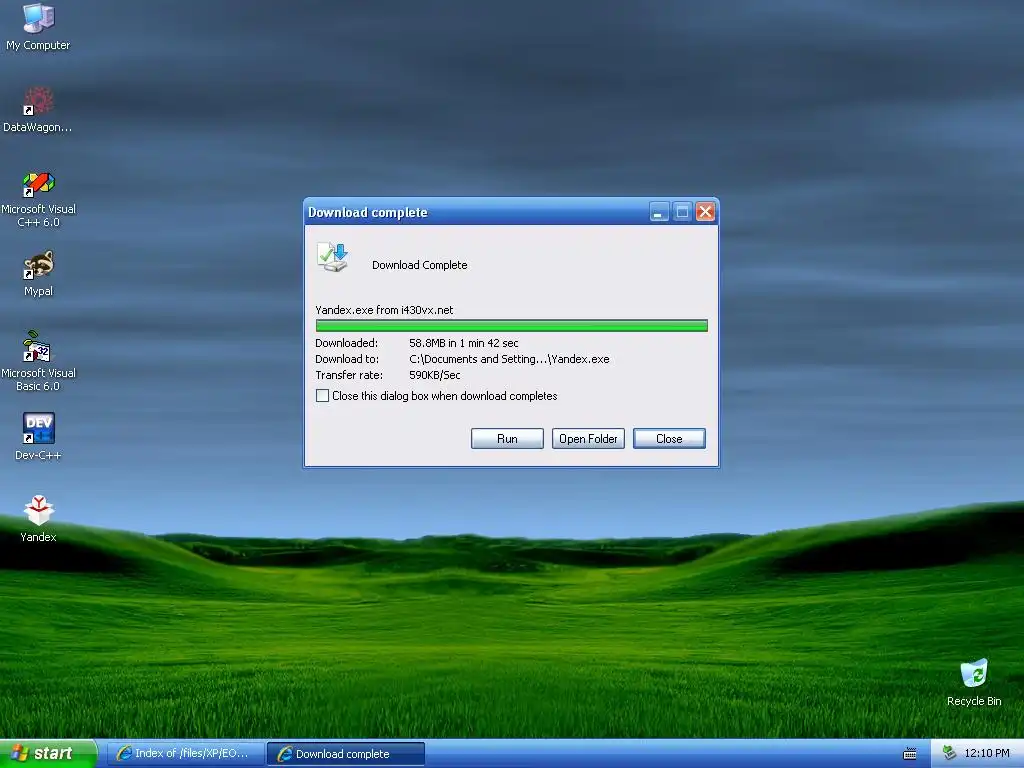The image size is (1024, 768).
Task: Enable close dialog when download completes checkbox
Action: 322,396
